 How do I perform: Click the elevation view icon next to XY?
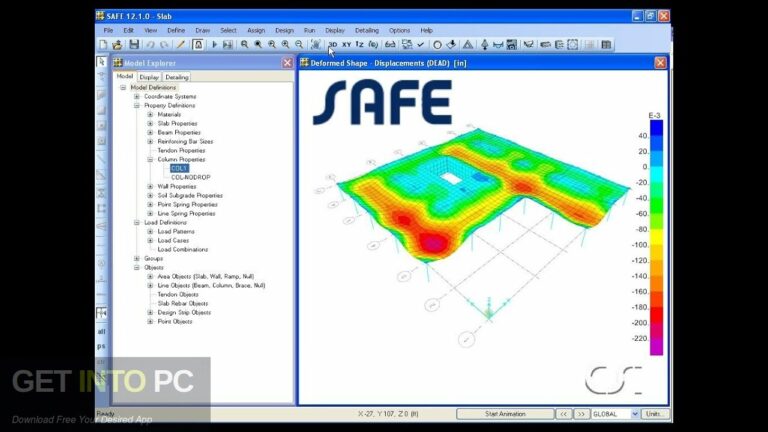pyautogui.click(x=360, y=45)
